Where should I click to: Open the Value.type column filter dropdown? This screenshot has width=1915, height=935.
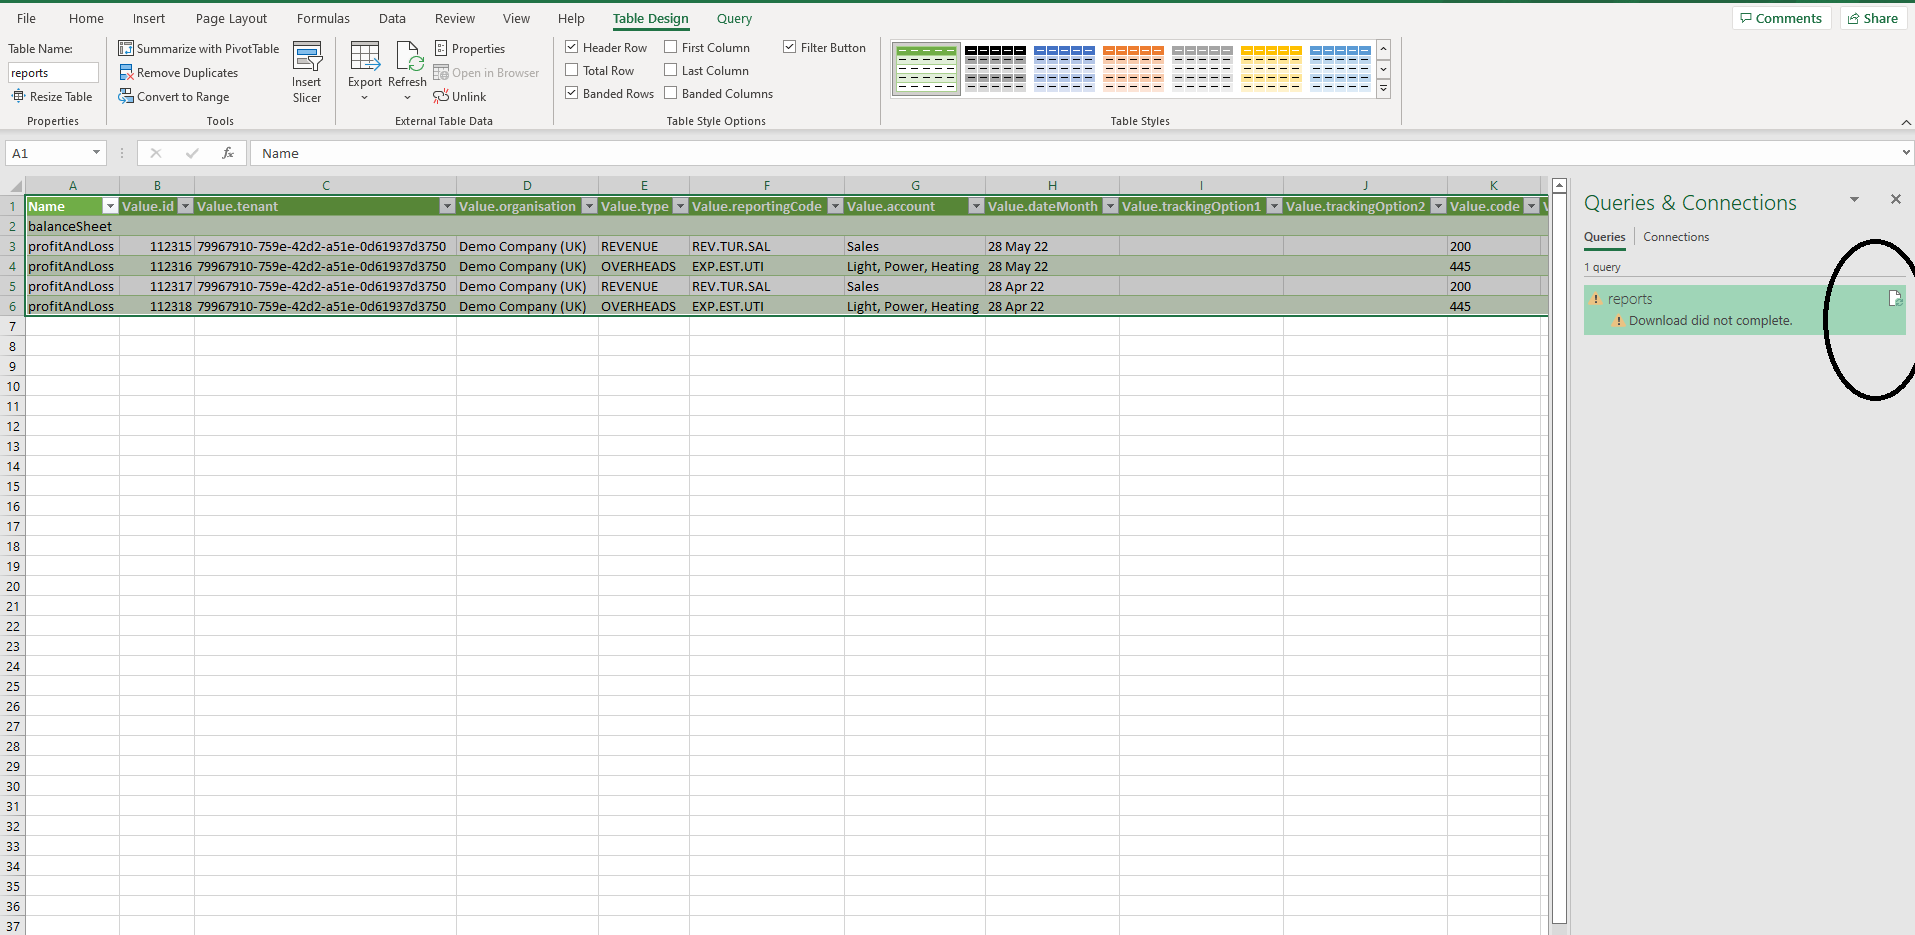click(680, 207)
